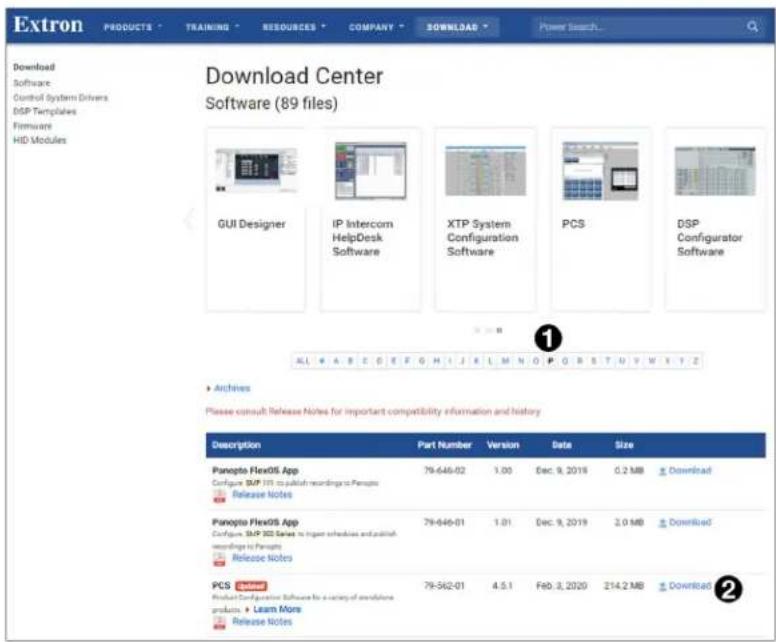Open Software in the sidebar
Screen dimensions: 776x642
32,83
